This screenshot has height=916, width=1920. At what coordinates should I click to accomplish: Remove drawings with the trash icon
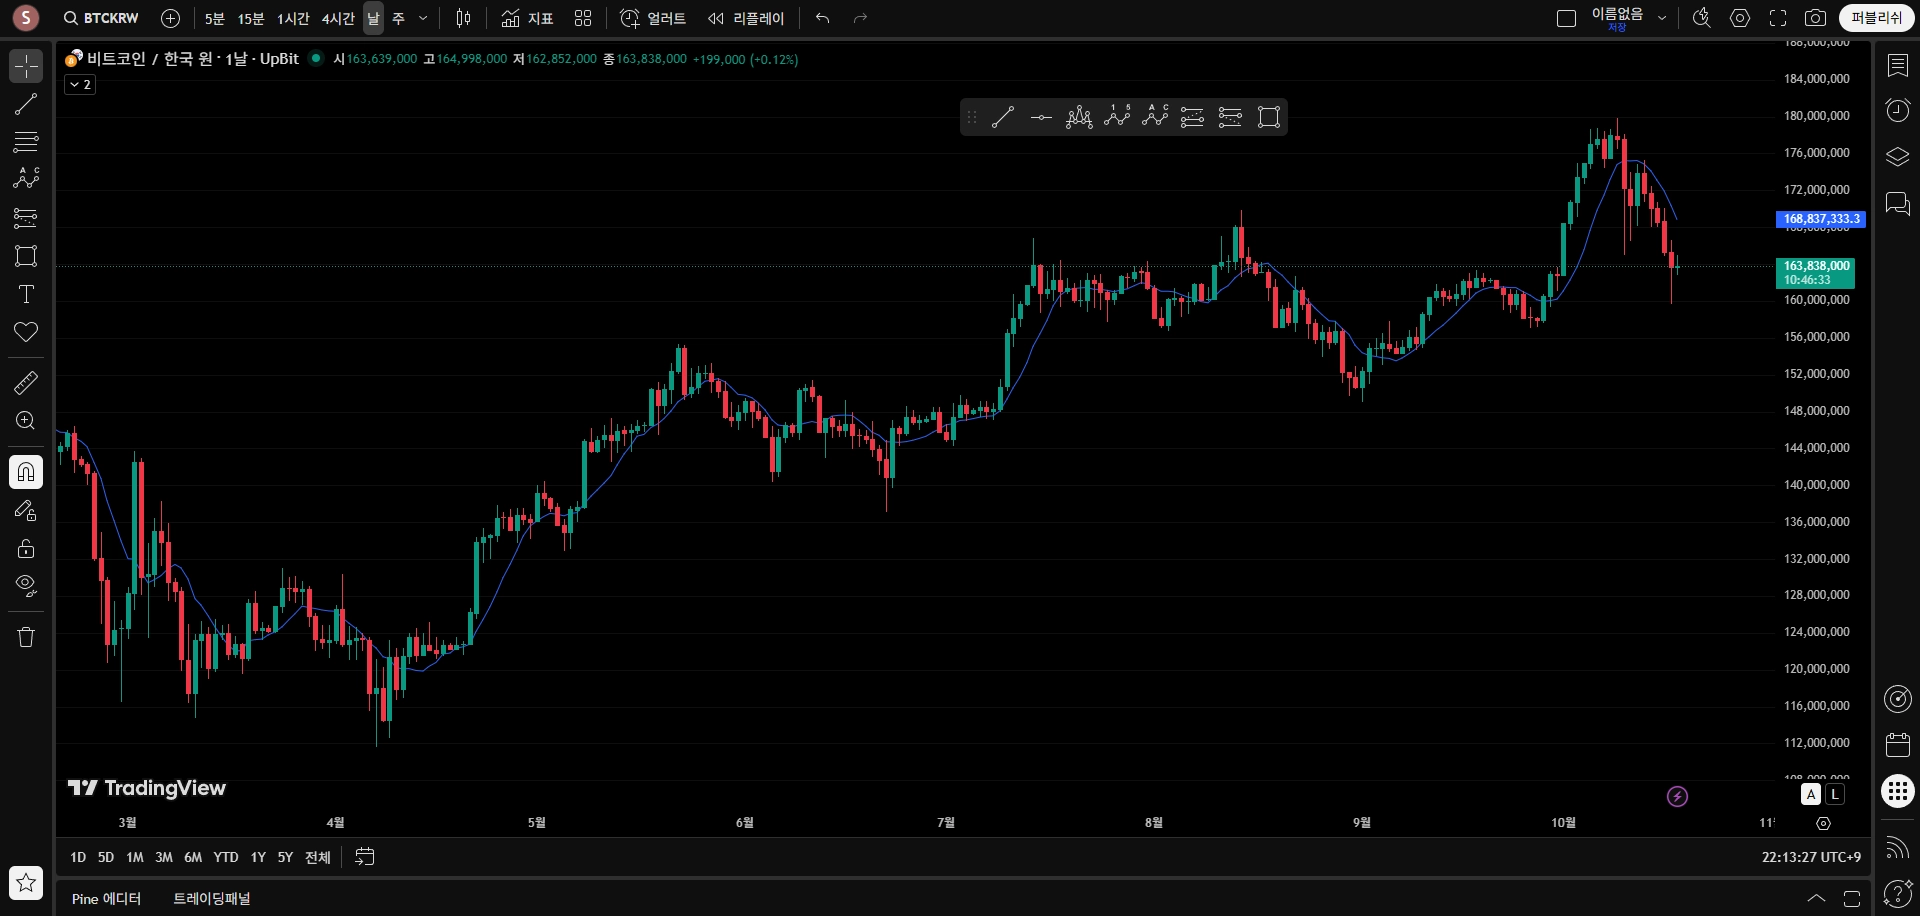pyautogui.click(x=26, y=637)
